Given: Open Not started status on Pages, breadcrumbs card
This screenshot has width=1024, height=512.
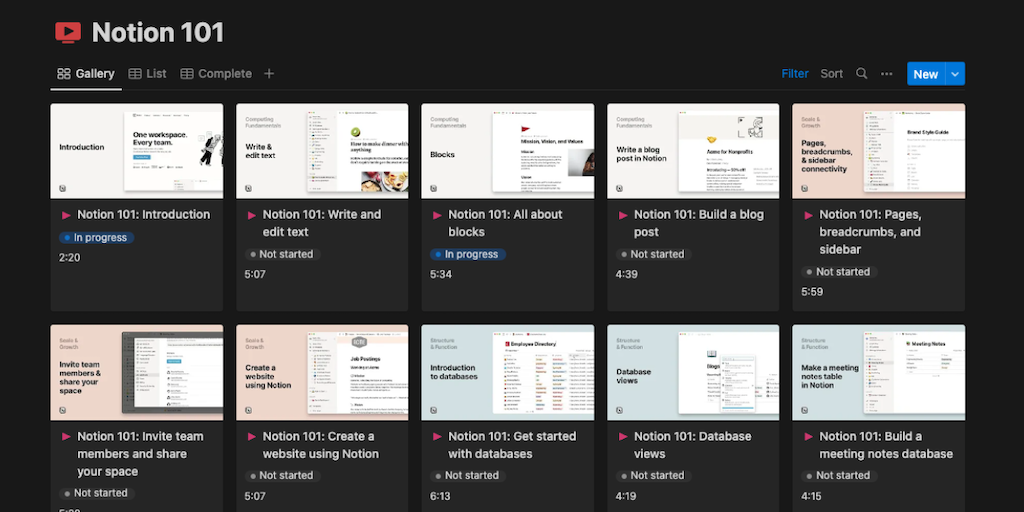Looking at the screenshot, I should (x=839, y=272).
